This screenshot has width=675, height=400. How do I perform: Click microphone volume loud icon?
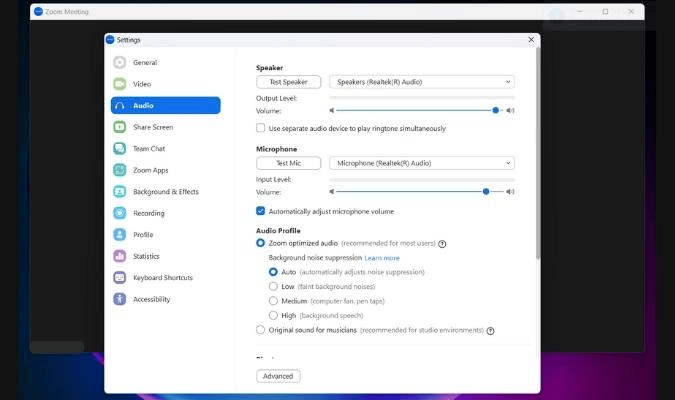[510, 192]
